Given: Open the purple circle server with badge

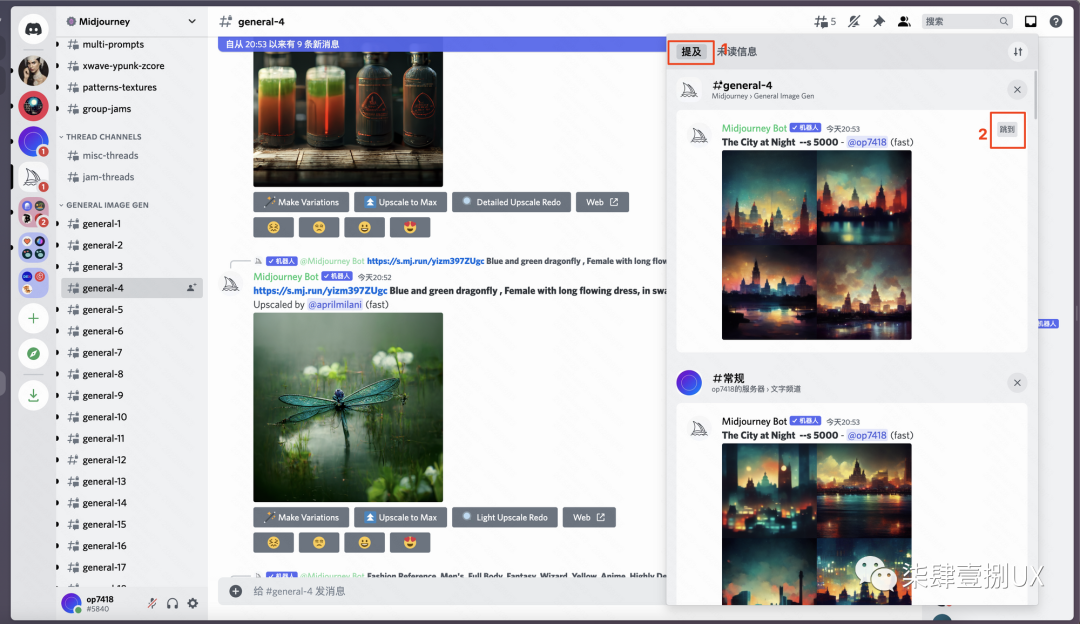Looking at the screenshot, I should coord(33,142).
